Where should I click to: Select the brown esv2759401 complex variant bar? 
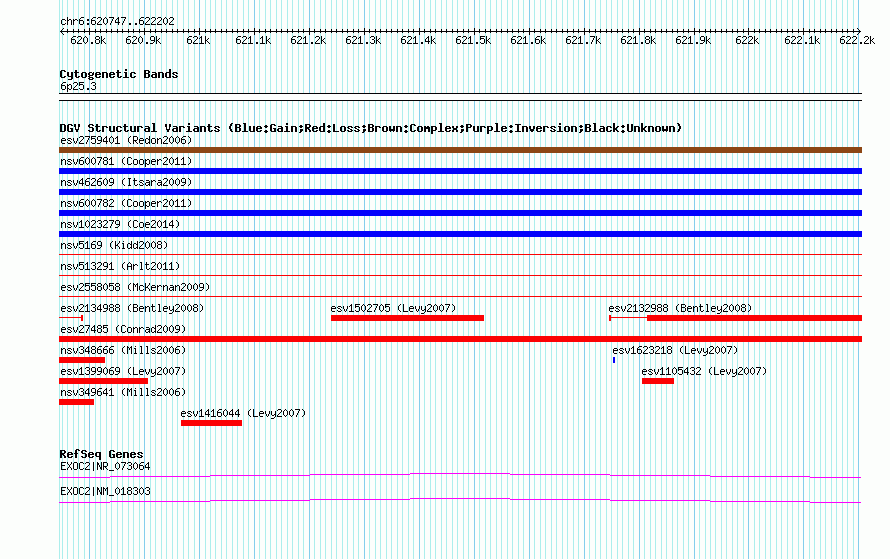pyautogui.click(x=460, y=150)
